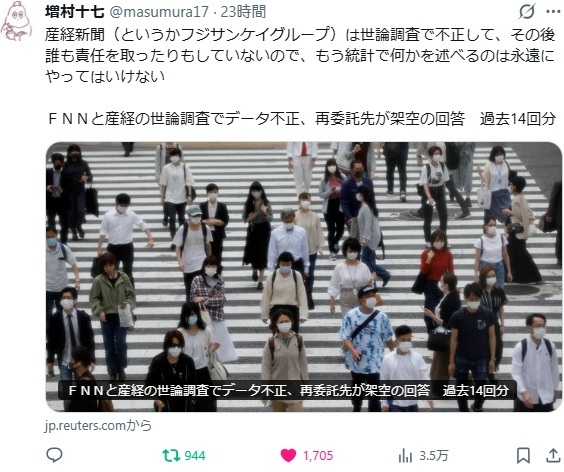Click the share upload arrow icon
Screen dimensions: 564x472
pos(553,455)
